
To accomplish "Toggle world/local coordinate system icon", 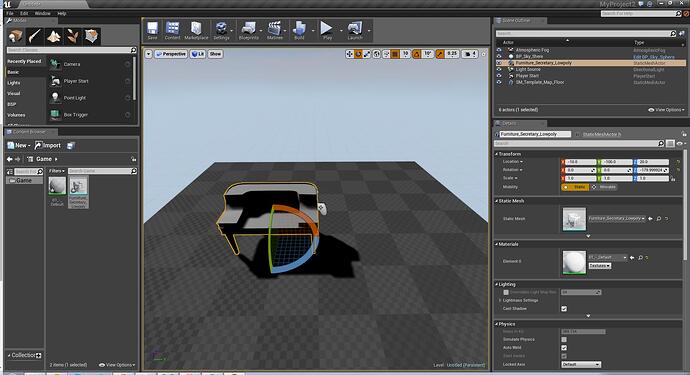I will point(377,54).
